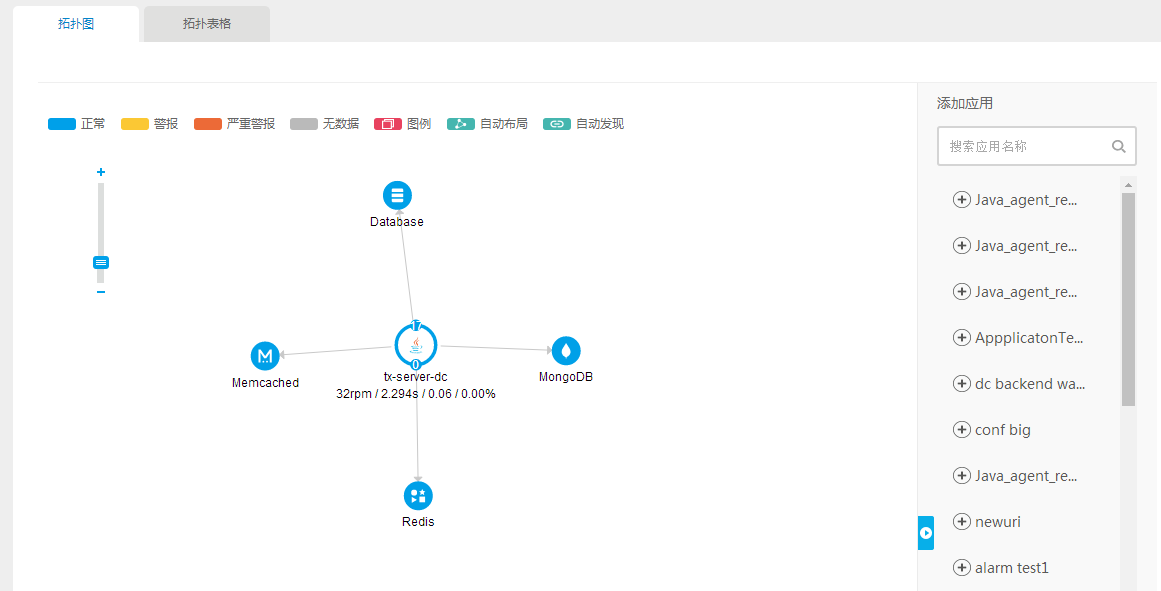
Task: Zoom out with the minus button
Action: (x=101, y=292)
